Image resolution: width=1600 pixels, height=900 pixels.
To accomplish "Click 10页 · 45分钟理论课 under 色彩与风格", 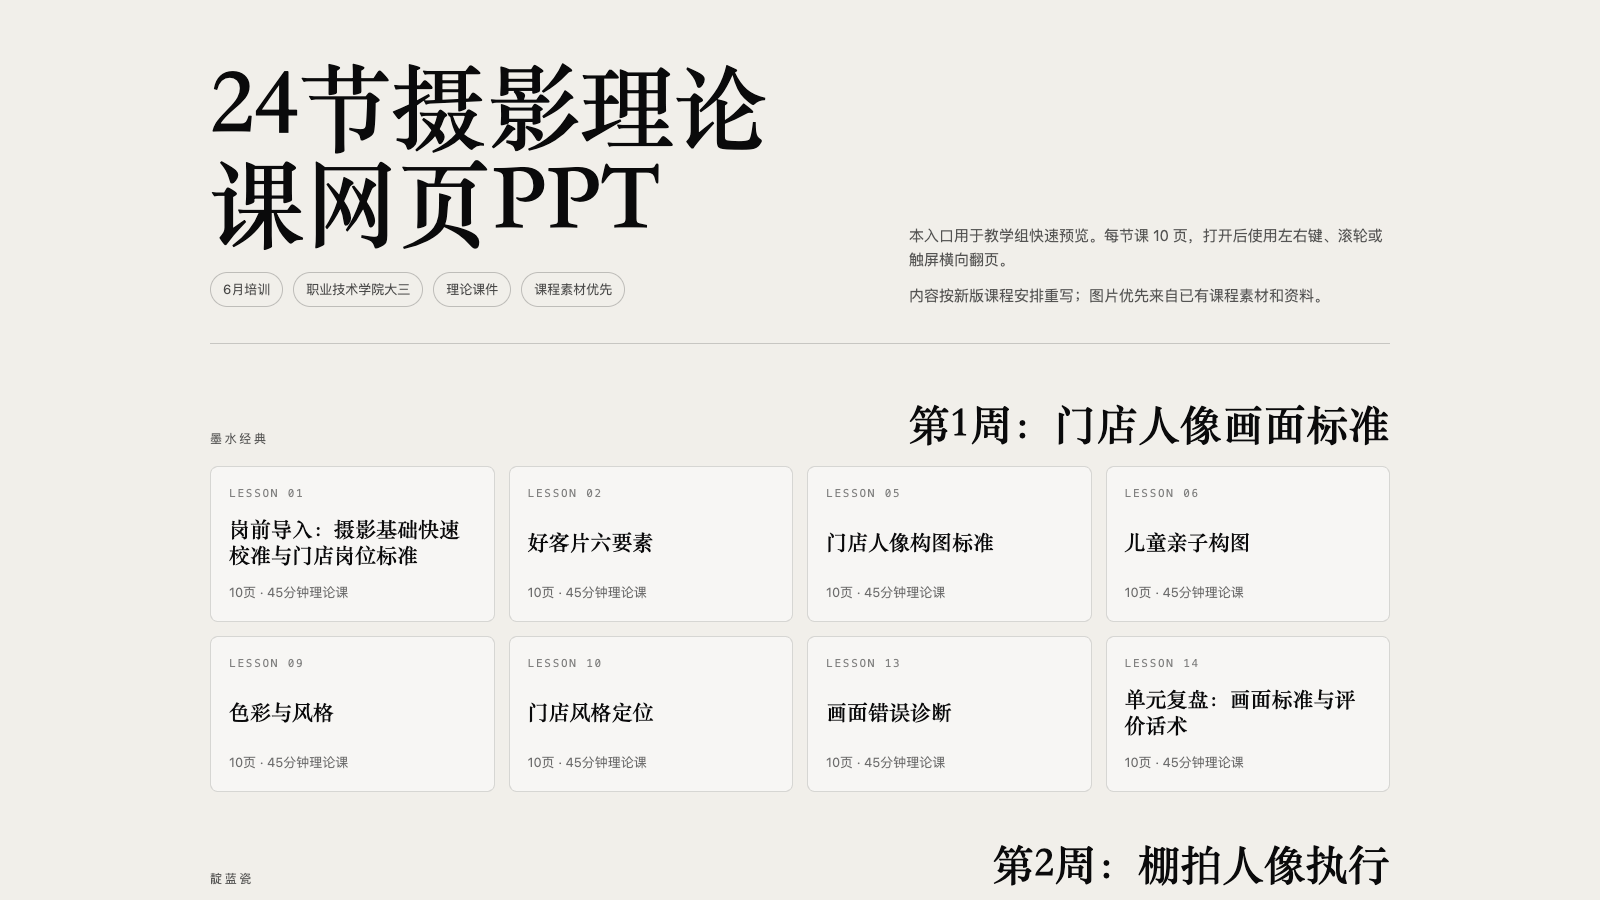I will [x=289, y=763].
